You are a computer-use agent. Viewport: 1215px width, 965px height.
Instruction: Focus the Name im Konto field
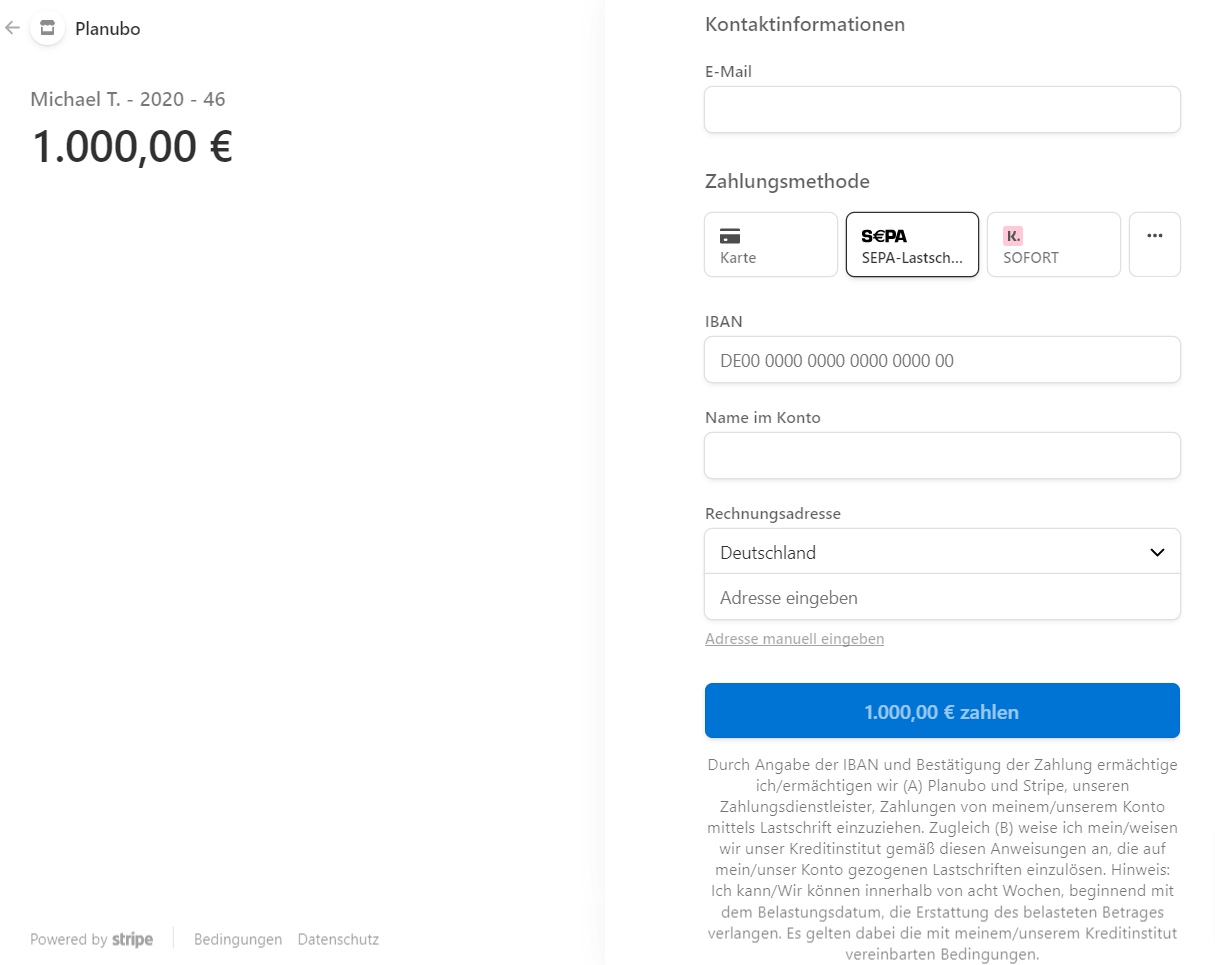[941, 455]
